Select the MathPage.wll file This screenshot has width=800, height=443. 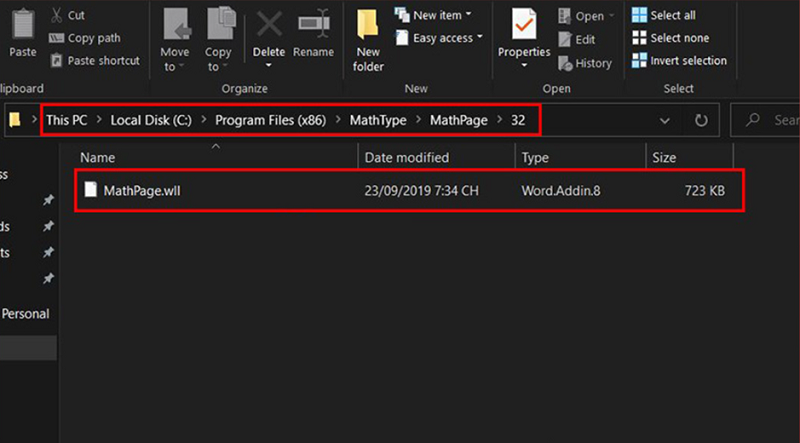tap(141, 190)
